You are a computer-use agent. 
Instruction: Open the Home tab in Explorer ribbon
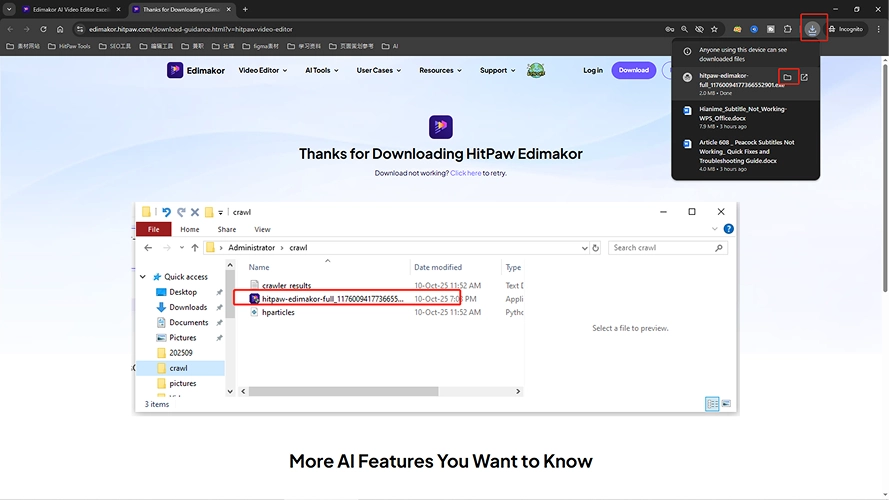click(x=189, y=229)
